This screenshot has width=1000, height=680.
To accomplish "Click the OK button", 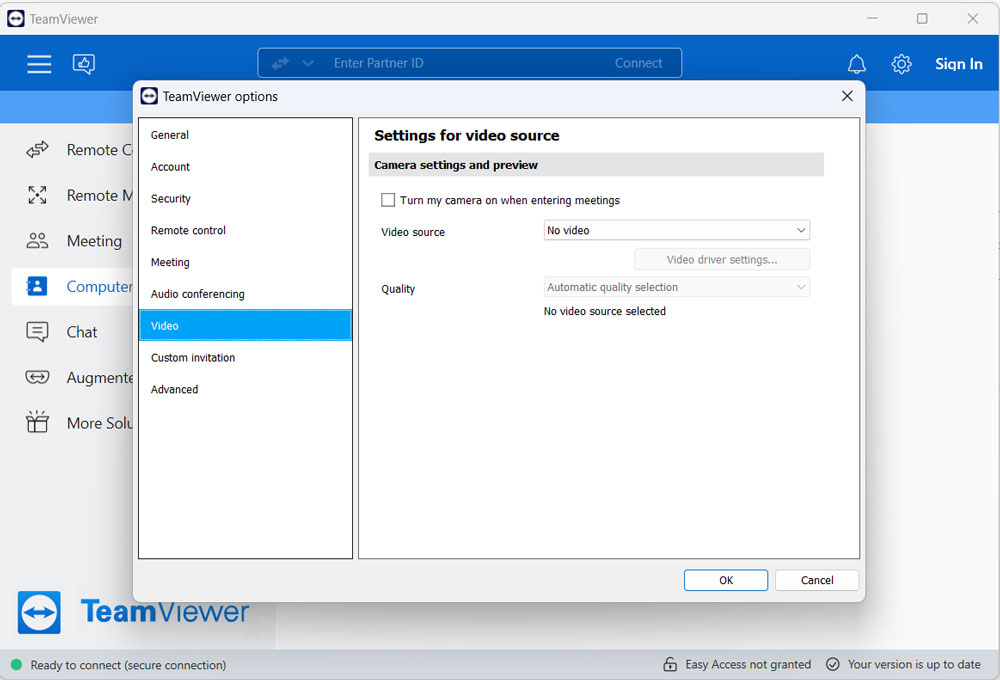I will tap(726, 580).
